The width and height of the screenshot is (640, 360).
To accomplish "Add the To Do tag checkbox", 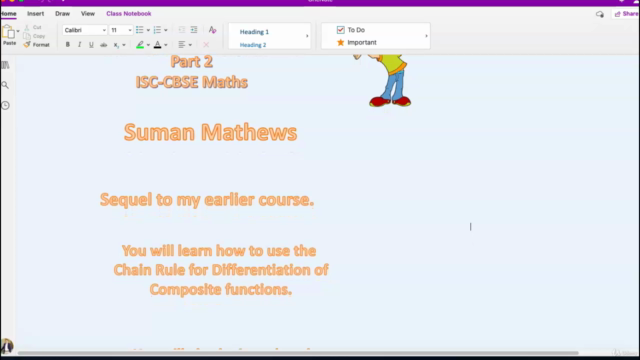I will tap(340, 30).
